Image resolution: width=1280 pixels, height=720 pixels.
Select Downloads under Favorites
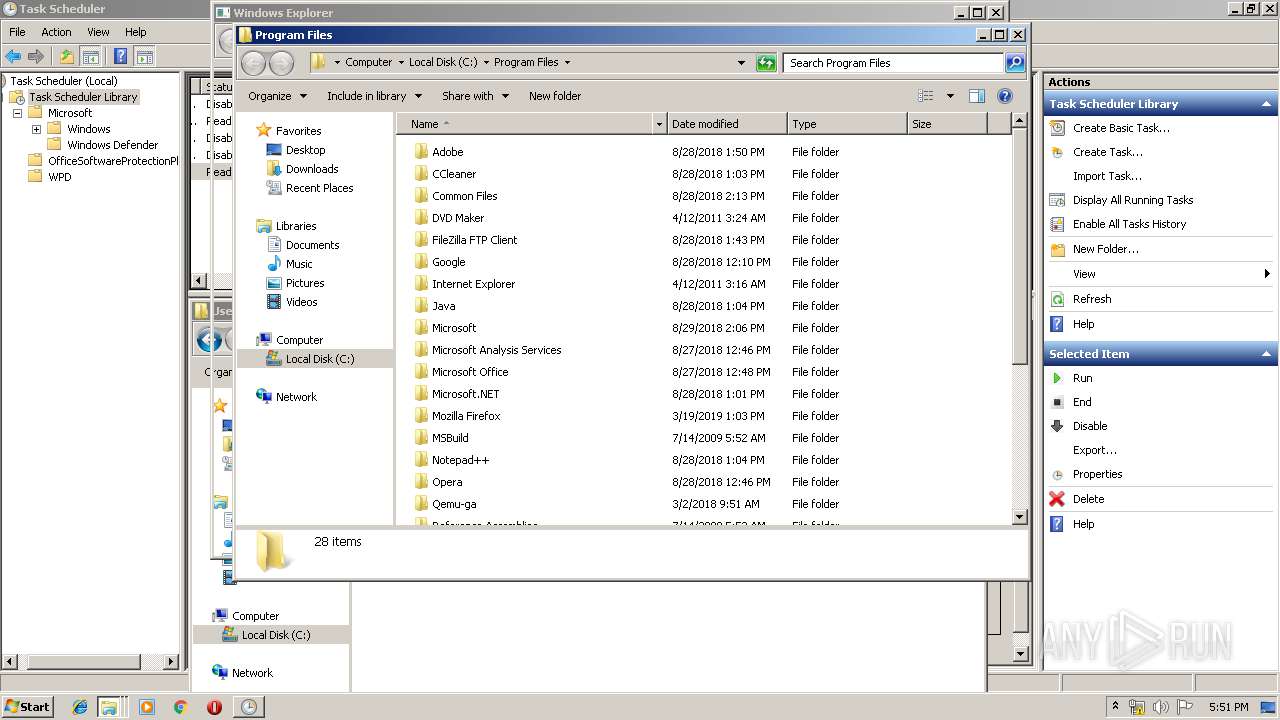pos(312,169)
